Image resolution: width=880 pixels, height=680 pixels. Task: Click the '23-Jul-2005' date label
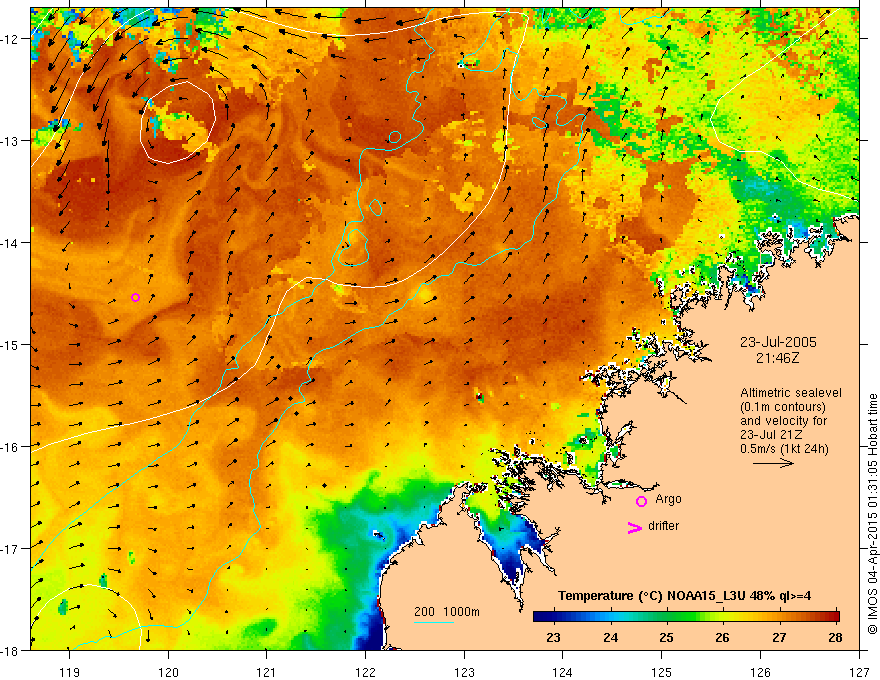778,342
